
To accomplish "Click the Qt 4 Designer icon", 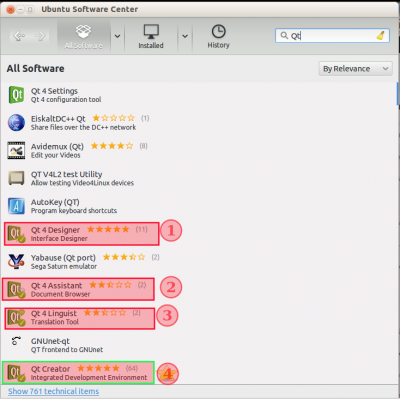I will 16,234.
